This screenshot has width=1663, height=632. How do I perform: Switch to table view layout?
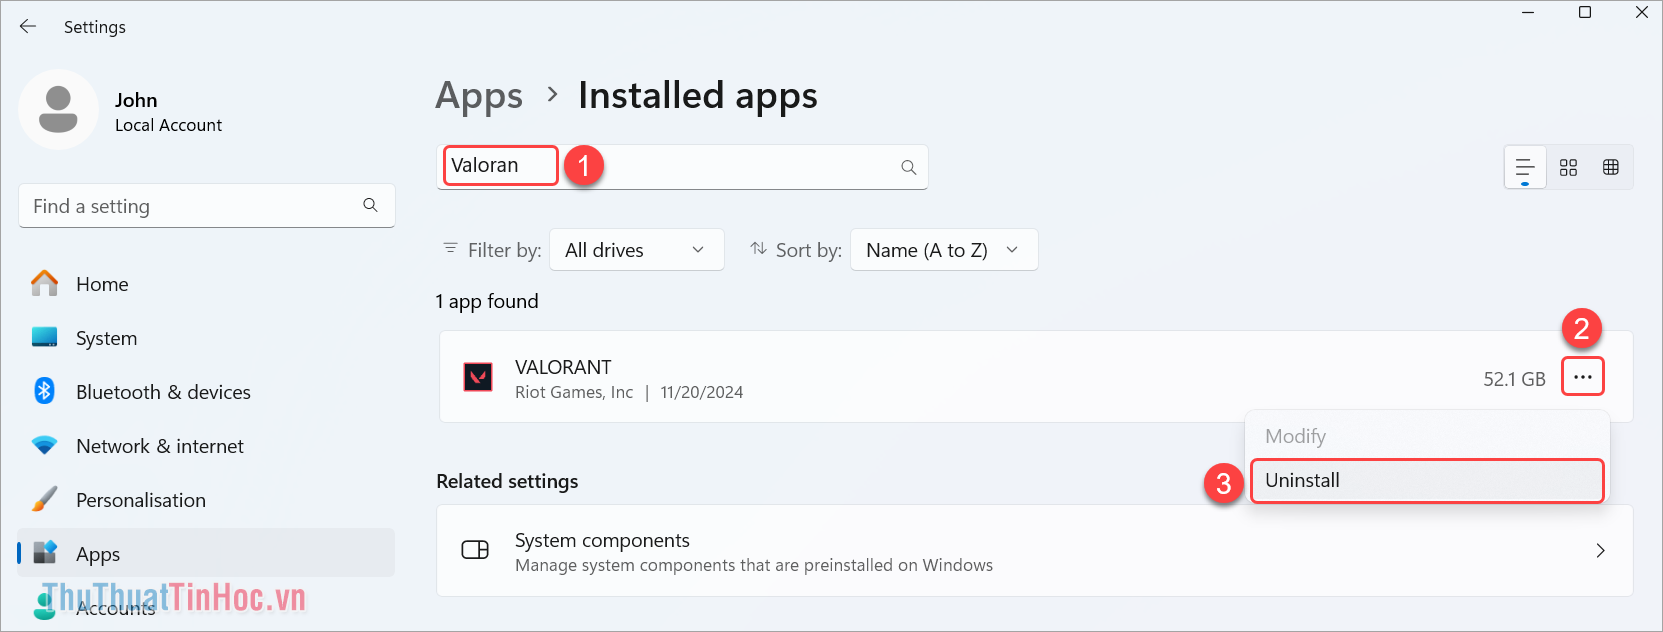click(x=1610, y=168)
